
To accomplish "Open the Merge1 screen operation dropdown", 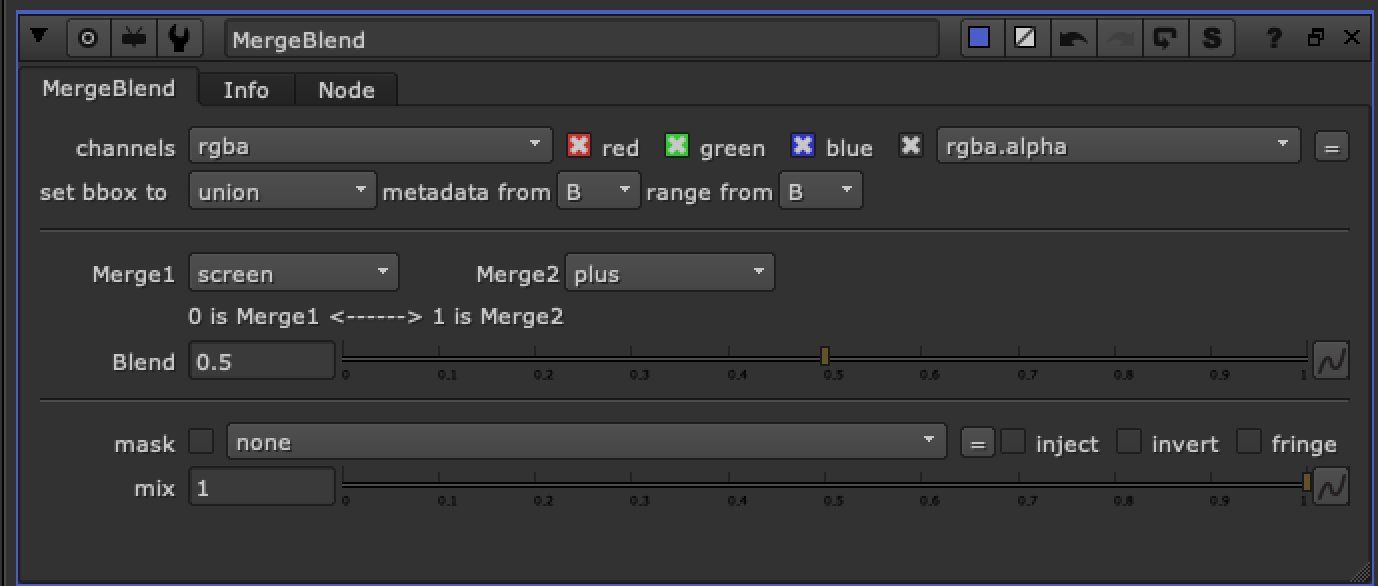I will [293, 271].
